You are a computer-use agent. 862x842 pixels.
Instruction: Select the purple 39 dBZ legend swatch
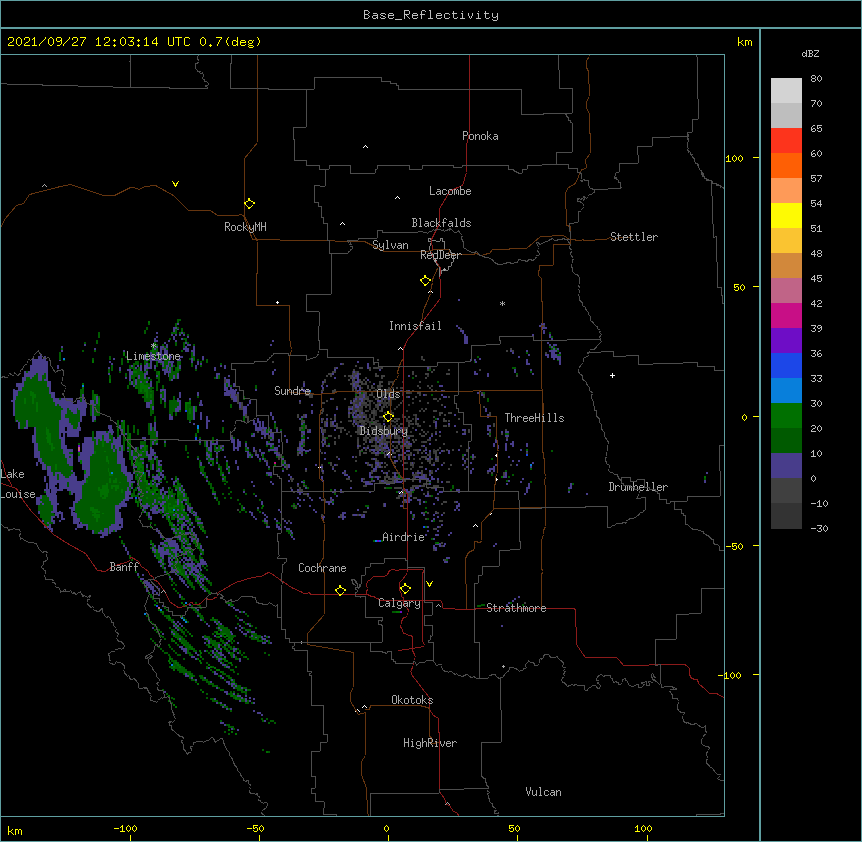pos(786,340)
